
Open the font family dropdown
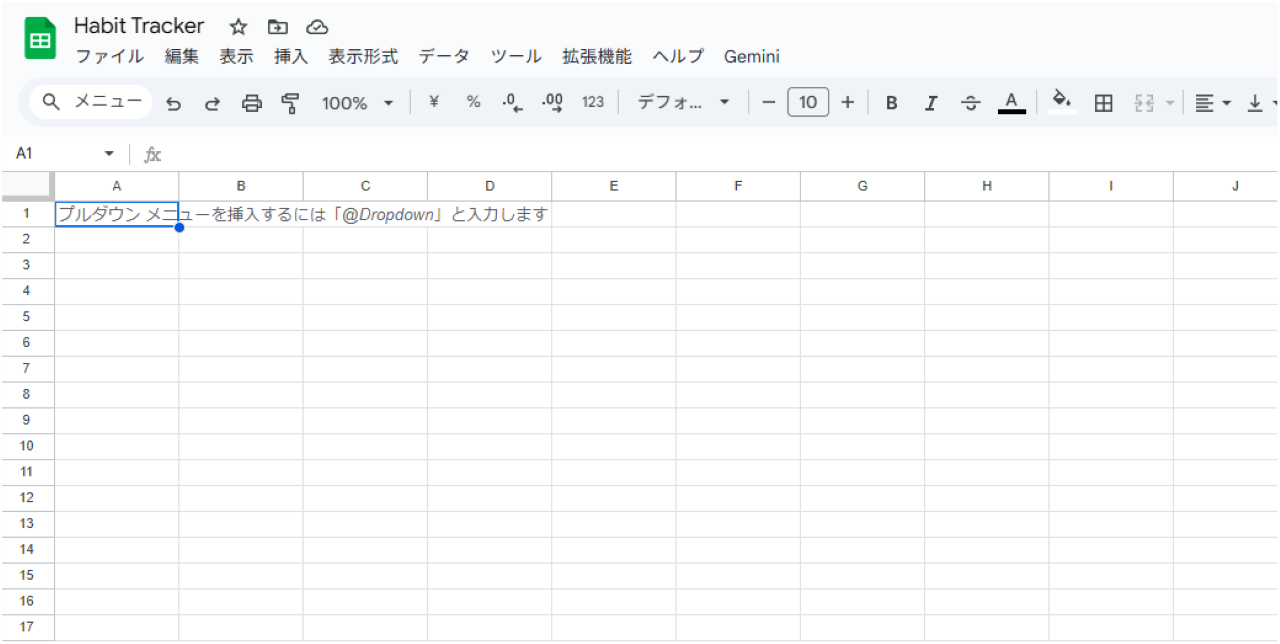coord(684,103)
